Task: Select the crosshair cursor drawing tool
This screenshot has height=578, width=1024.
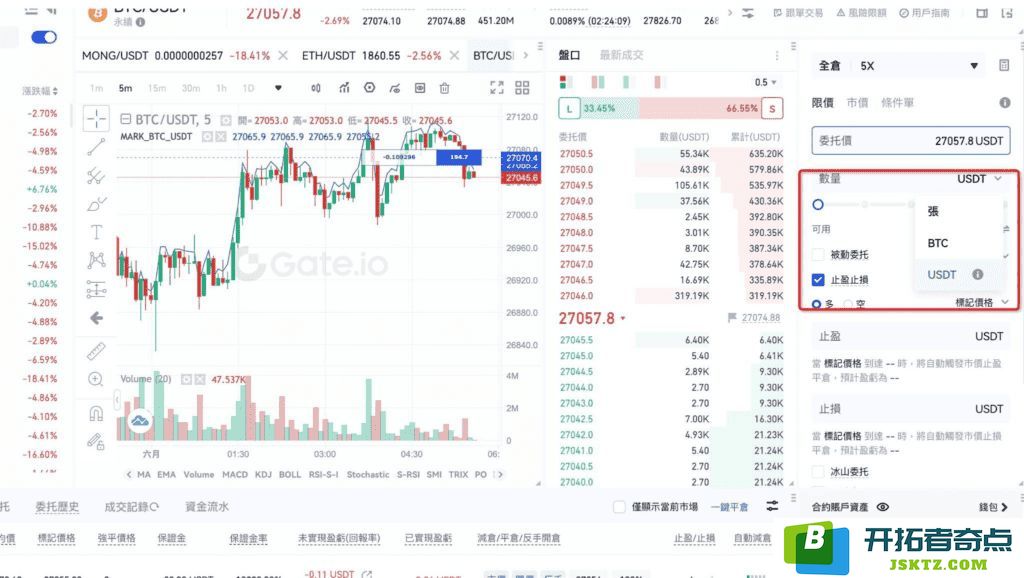Action: [96, 118]
